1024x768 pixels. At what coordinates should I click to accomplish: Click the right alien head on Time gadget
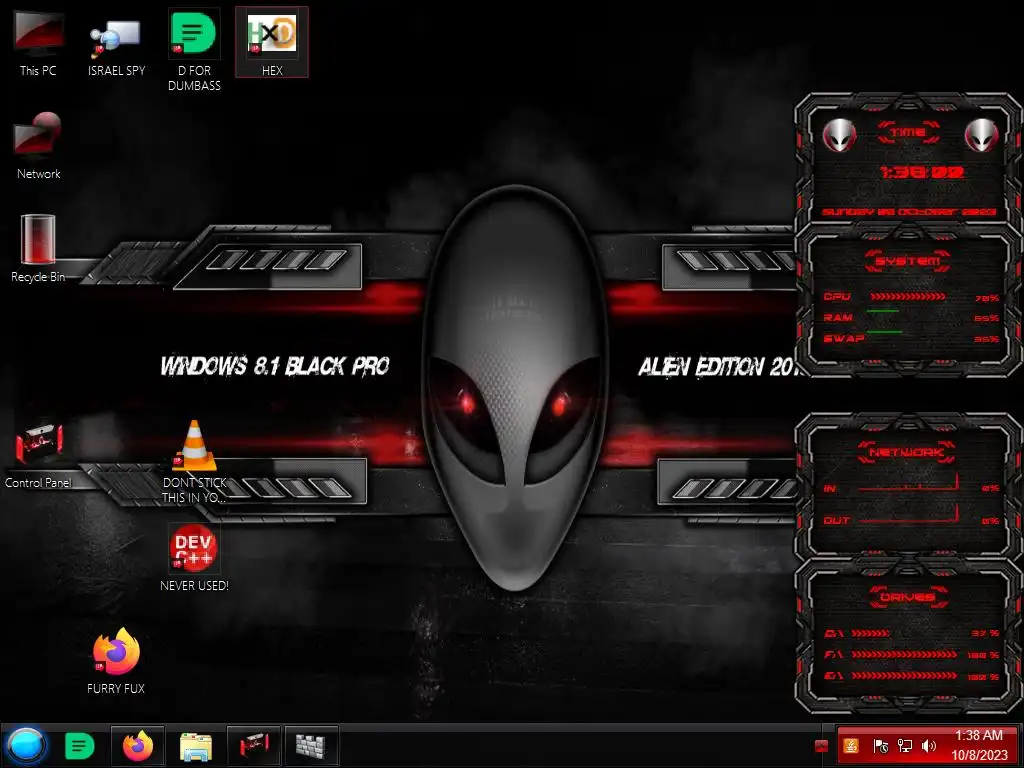pyautogui.click(x=982, y=135)
